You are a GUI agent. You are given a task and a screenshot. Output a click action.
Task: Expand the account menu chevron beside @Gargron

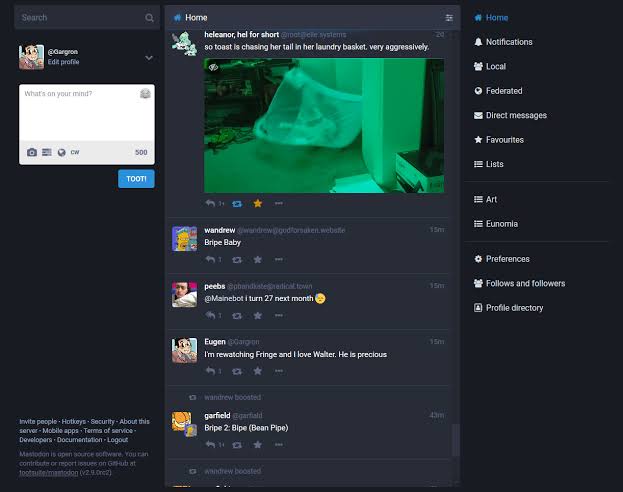[x=148, y=57]
